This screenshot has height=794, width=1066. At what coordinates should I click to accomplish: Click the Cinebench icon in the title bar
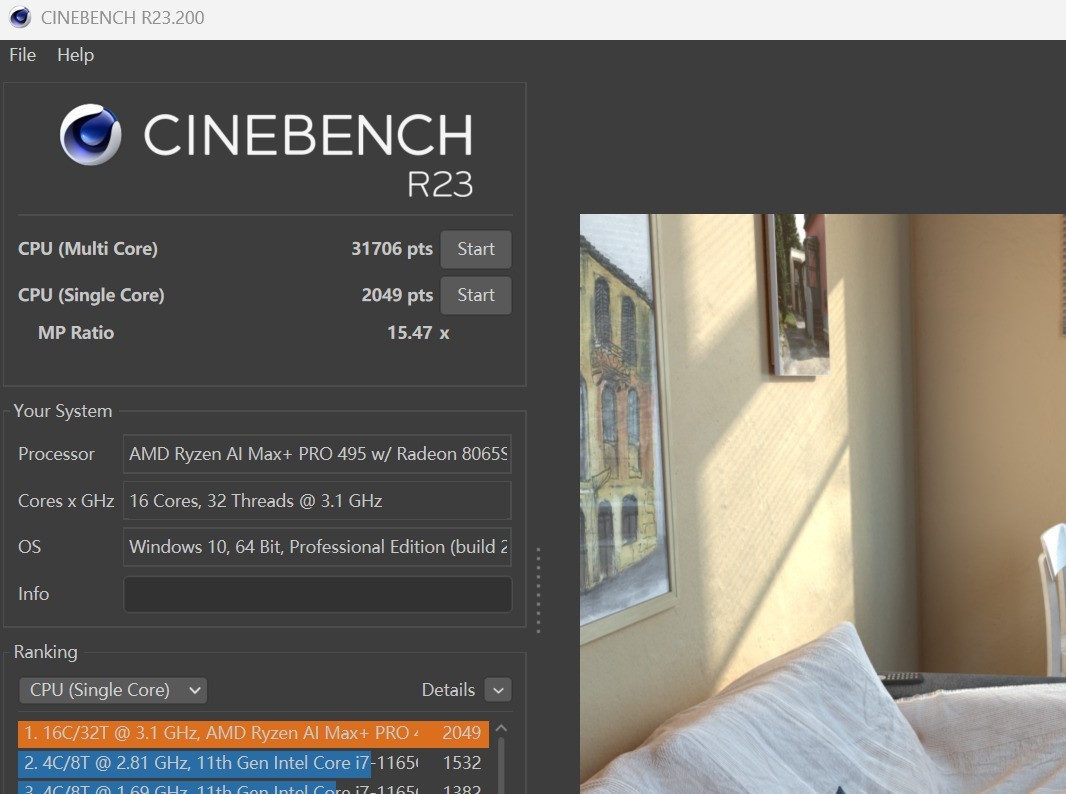(20, 17)
